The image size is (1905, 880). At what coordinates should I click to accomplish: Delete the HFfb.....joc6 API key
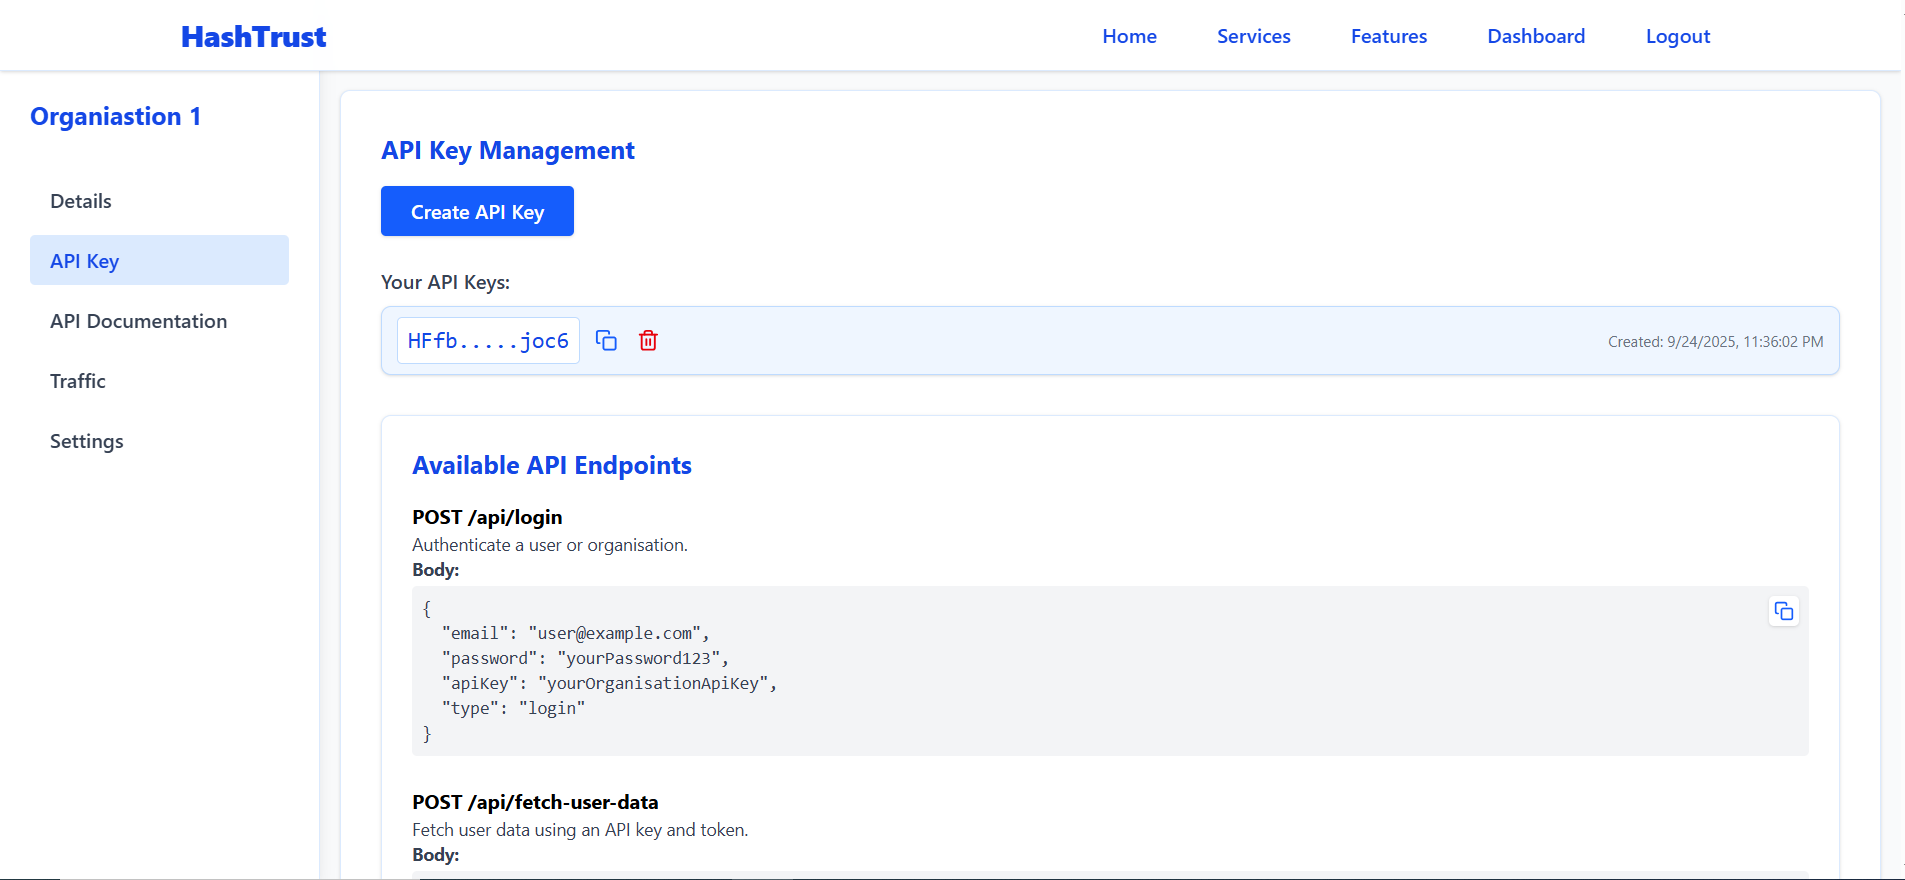648,341
